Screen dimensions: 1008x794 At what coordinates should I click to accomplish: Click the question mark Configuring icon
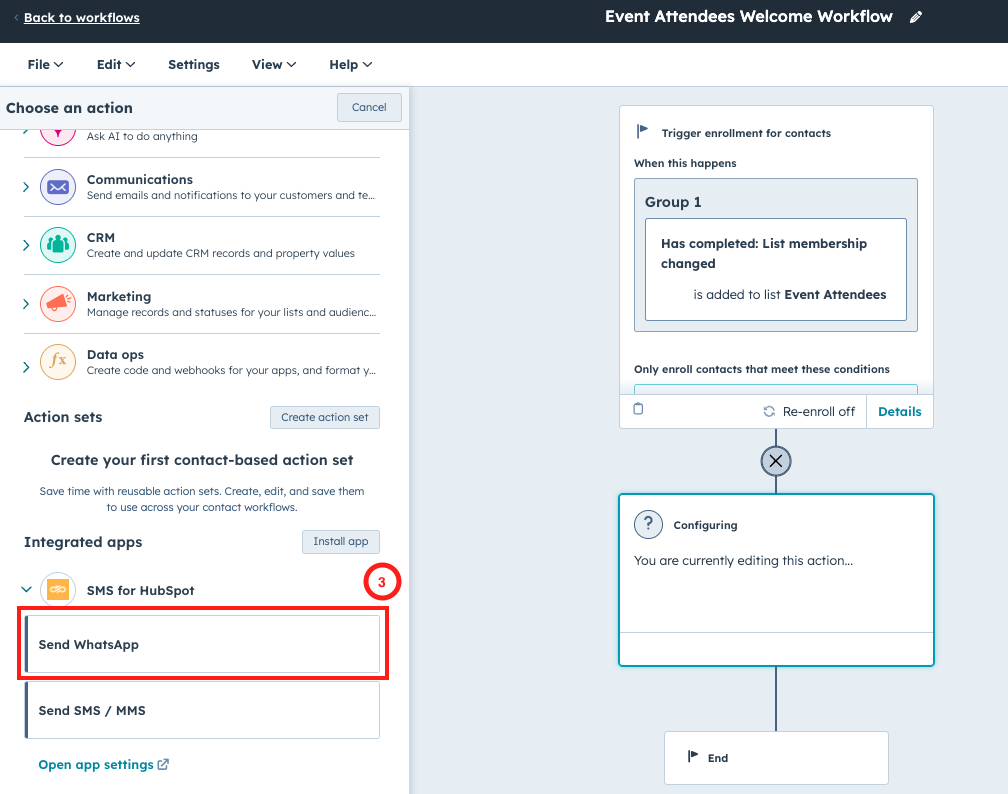point(648,525)
